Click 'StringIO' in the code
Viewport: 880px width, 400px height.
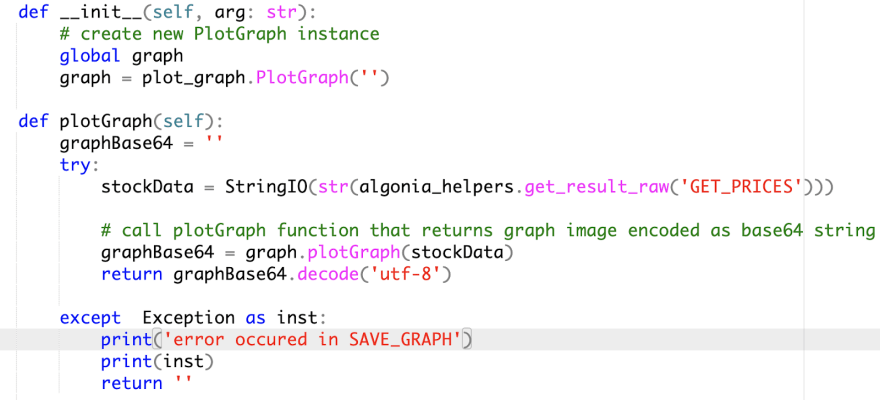(x=267, y=186)
